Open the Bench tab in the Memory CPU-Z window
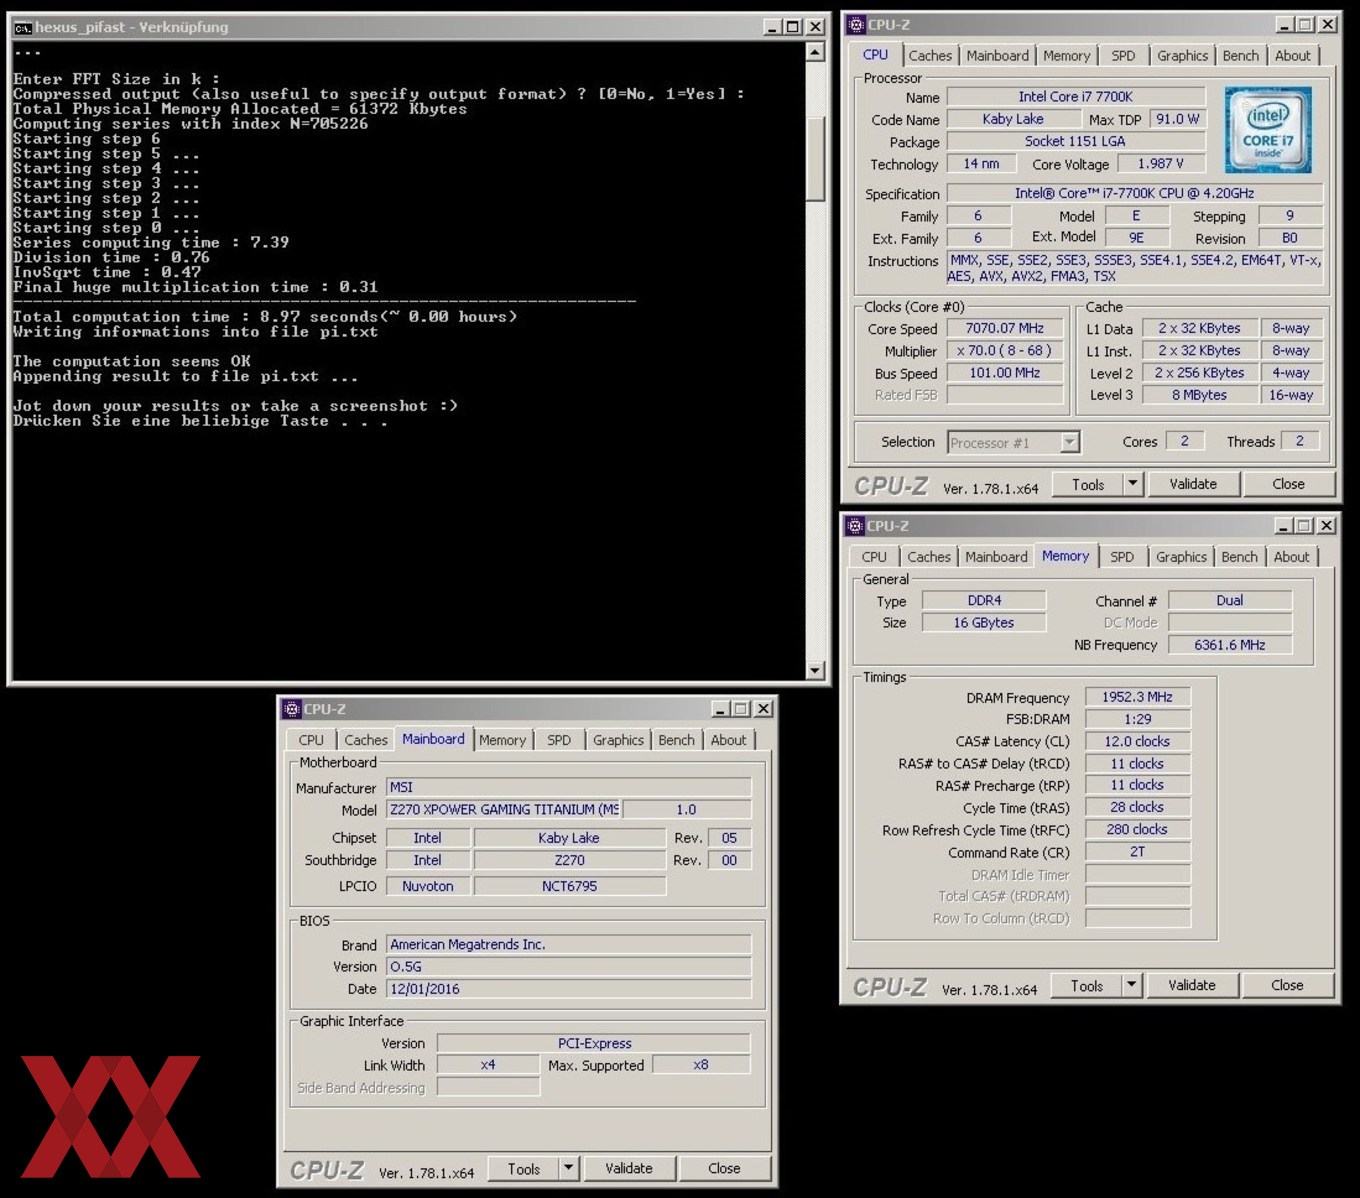The image size is (1360, 1198). tap(1239, 557)
